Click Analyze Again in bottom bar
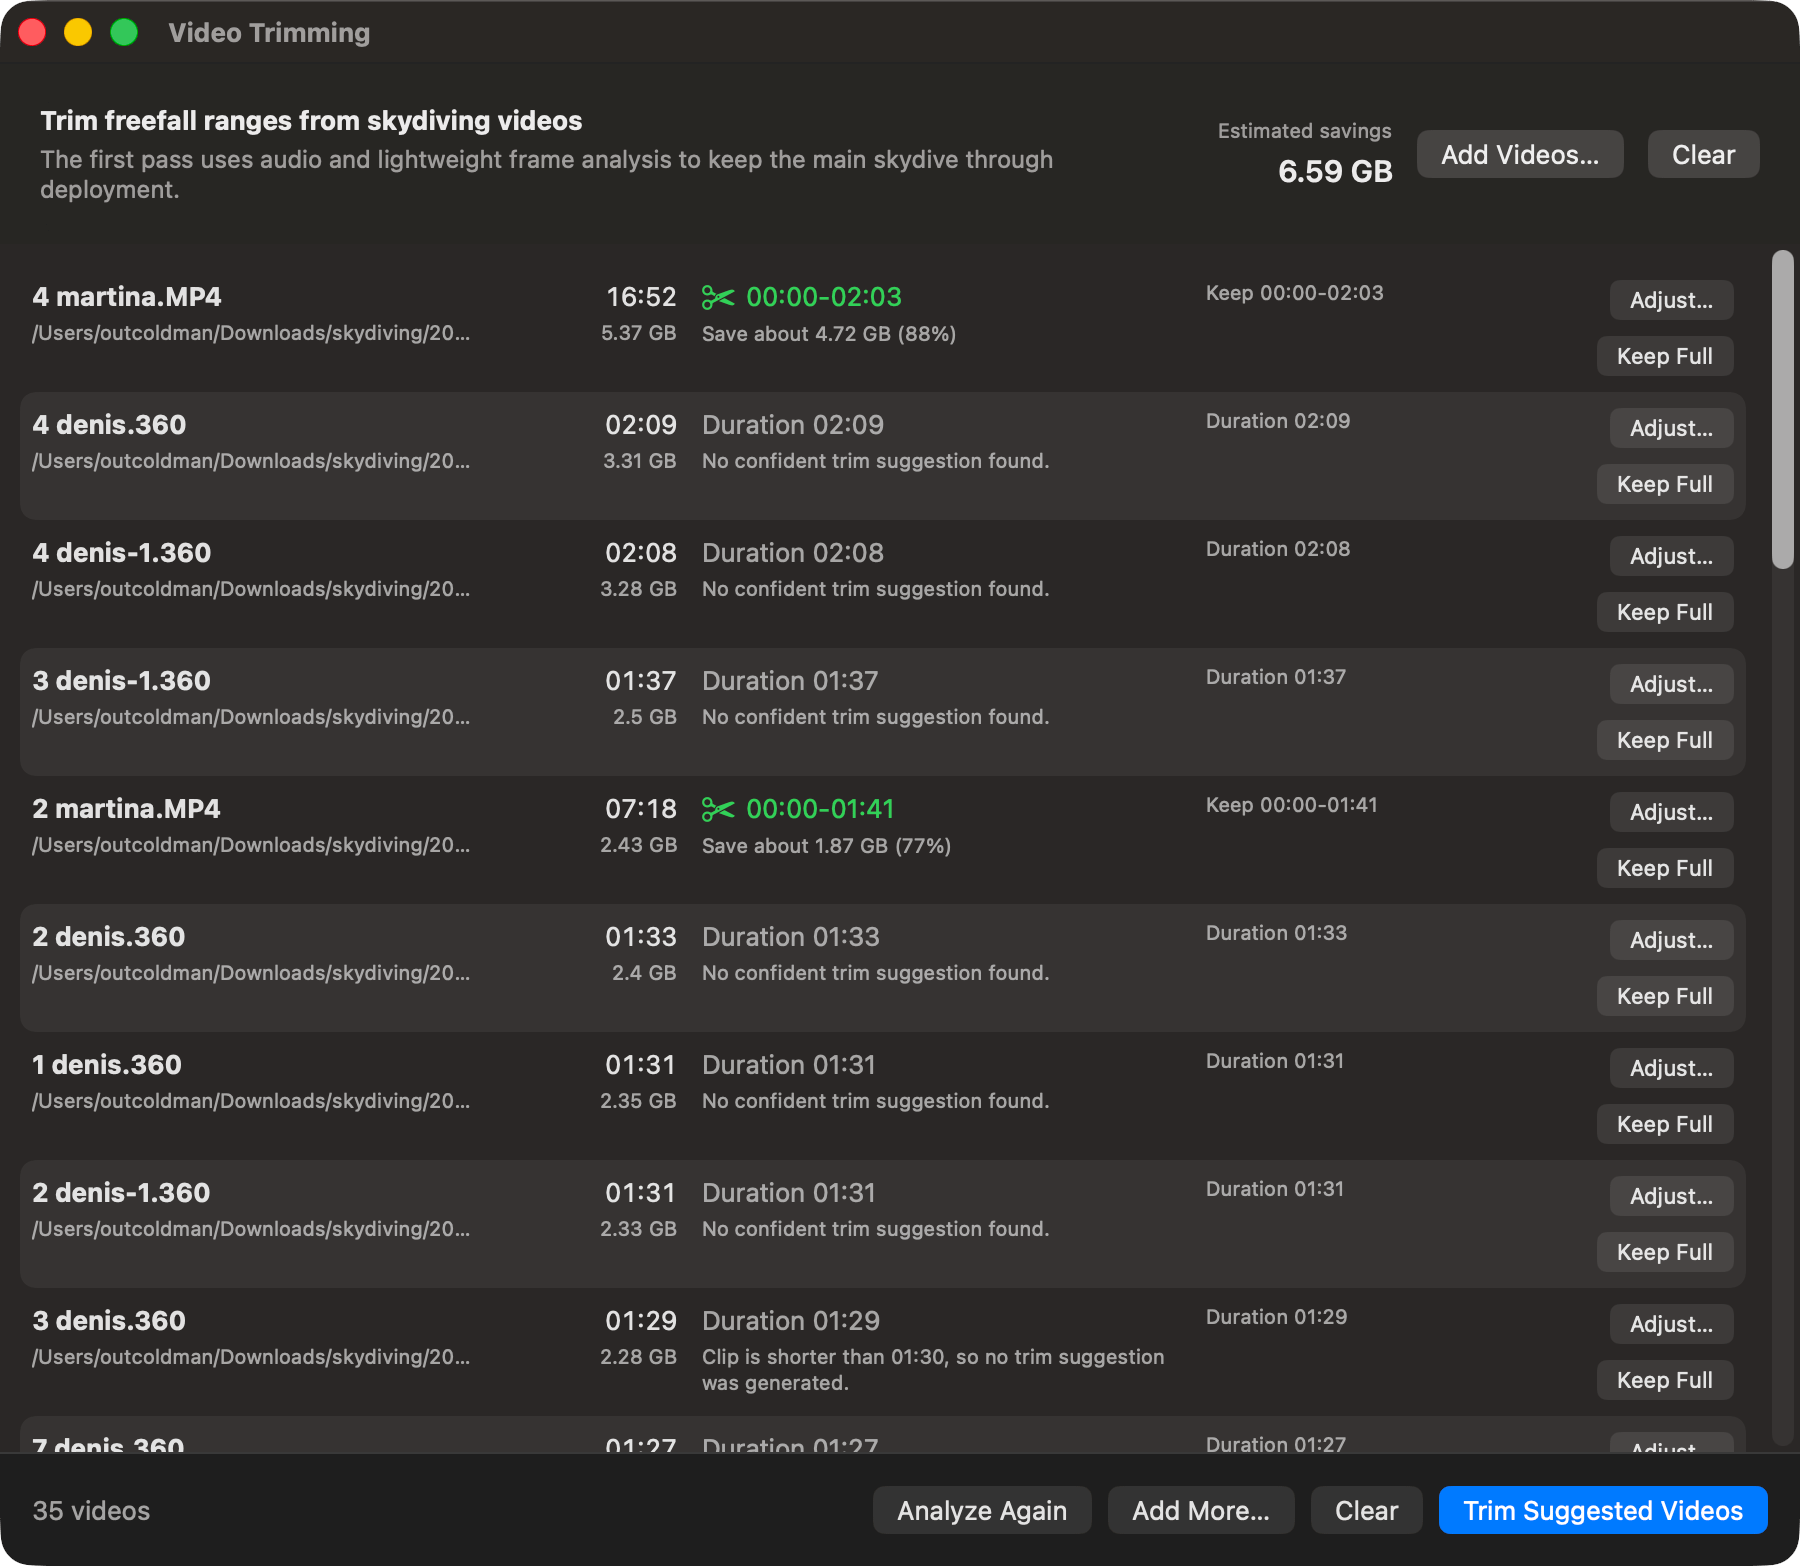Viewport: 1800px width, 1566px height. click(981, 1510)
